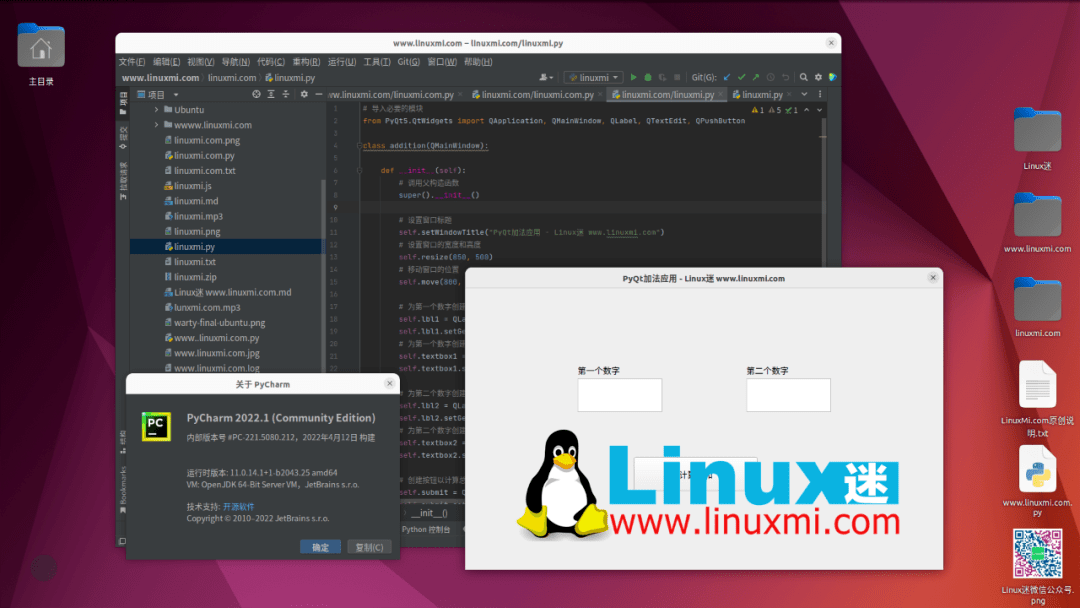This screenshot has width=1080, height=608.
Task: Update project with the blue arrow icon
Action: (726, 77)
